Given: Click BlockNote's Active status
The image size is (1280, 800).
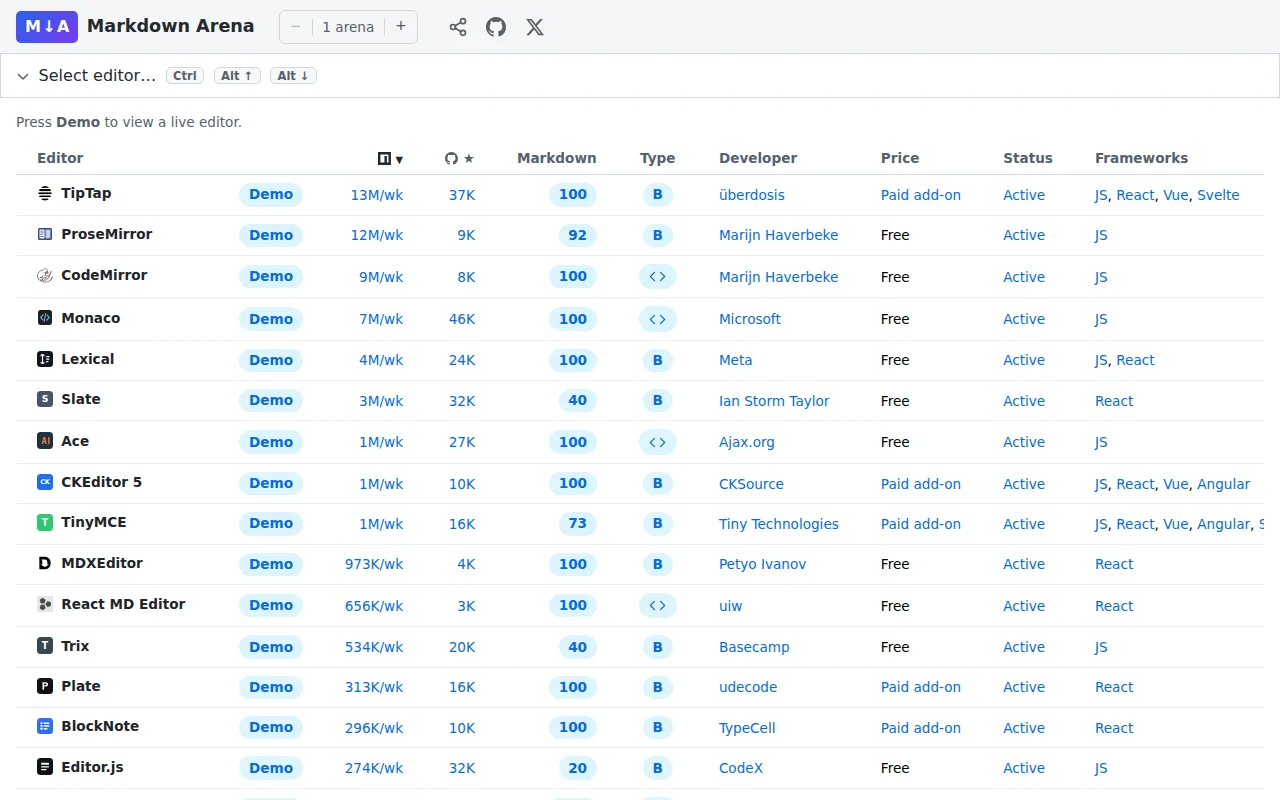Looking at the screenshot, I should click(1024, 728).
